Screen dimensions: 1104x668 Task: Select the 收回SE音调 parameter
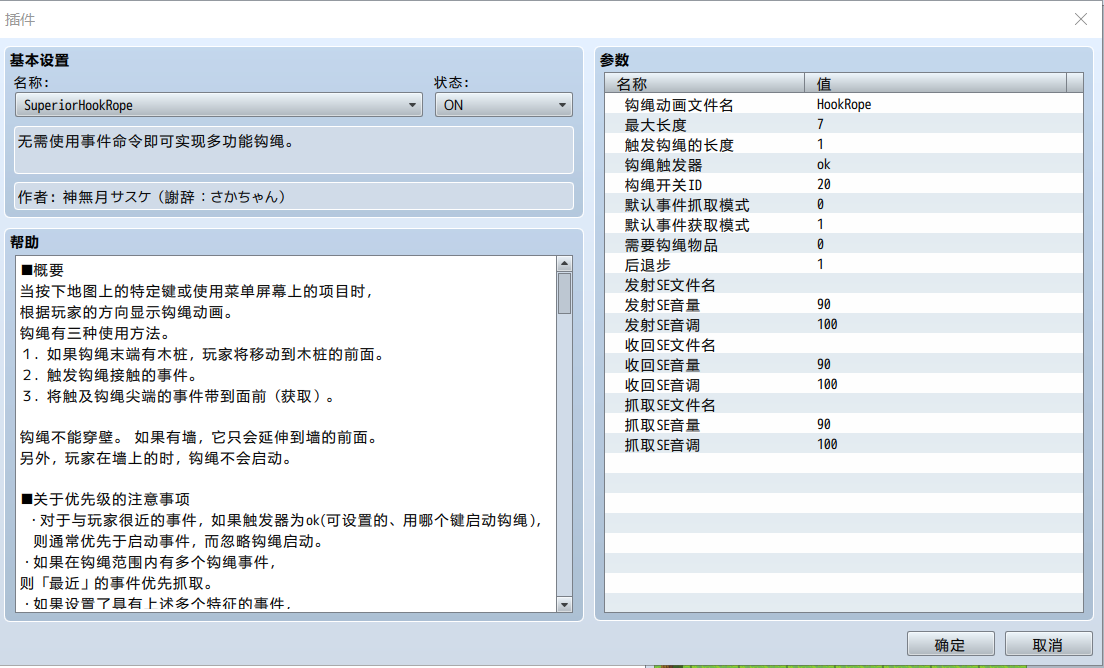[x=843, y=384]
